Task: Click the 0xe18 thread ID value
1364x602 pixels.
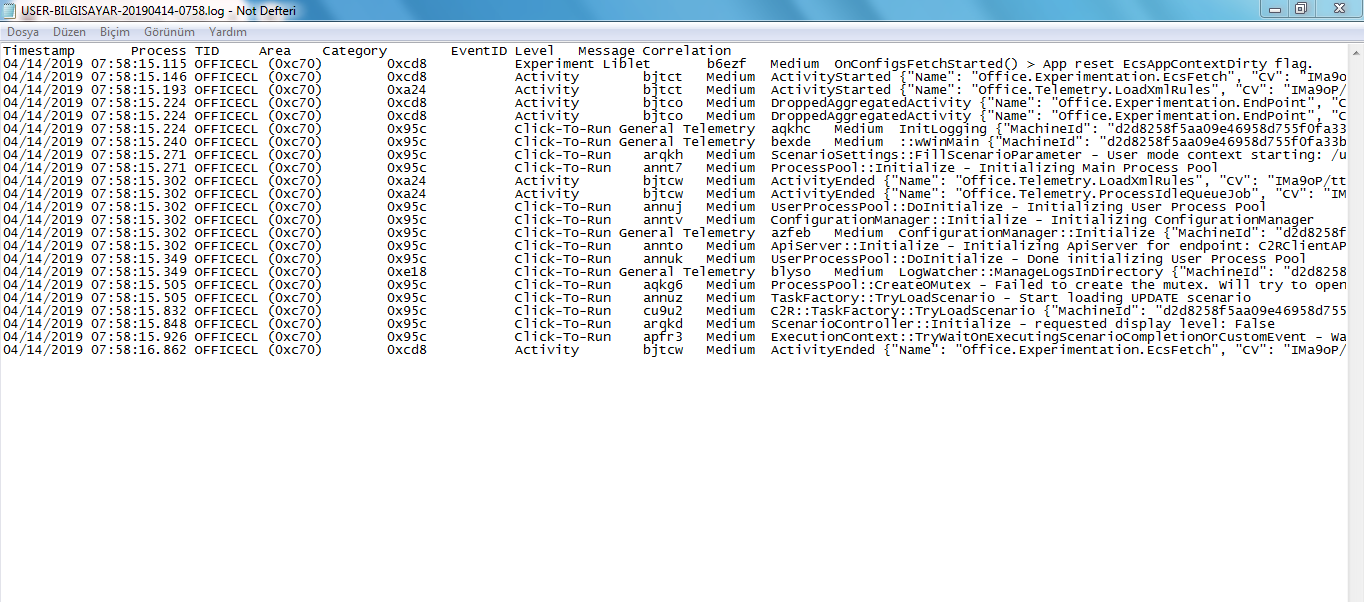Action: (407, 272)
